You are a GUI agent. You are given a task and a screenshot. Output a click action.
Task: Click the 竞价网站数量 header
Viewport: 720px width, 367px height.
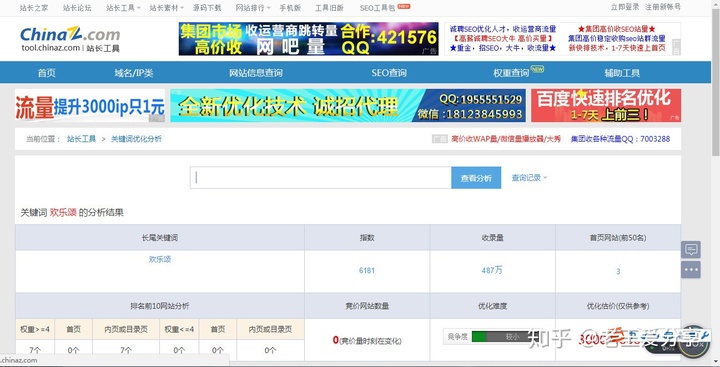pos(367,306)
